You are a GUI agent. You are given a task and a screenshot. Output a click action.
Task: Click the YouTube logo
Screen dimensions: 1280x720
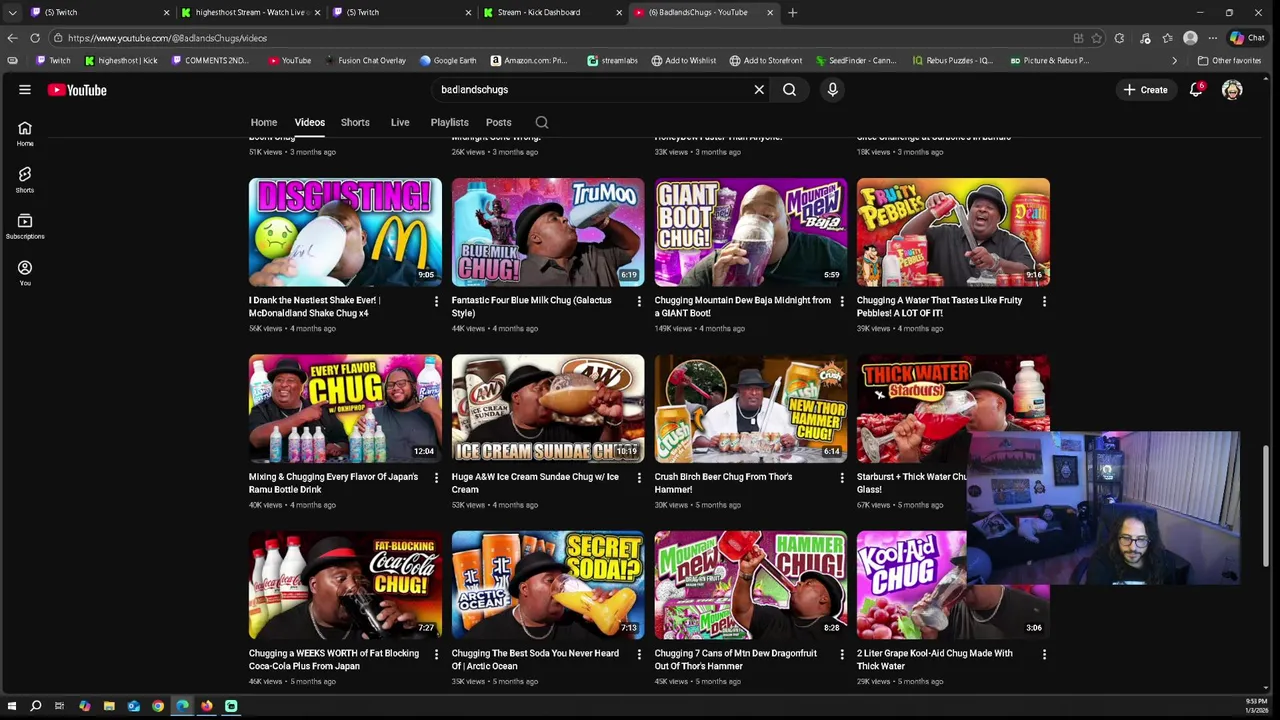[x=77, y=90]
